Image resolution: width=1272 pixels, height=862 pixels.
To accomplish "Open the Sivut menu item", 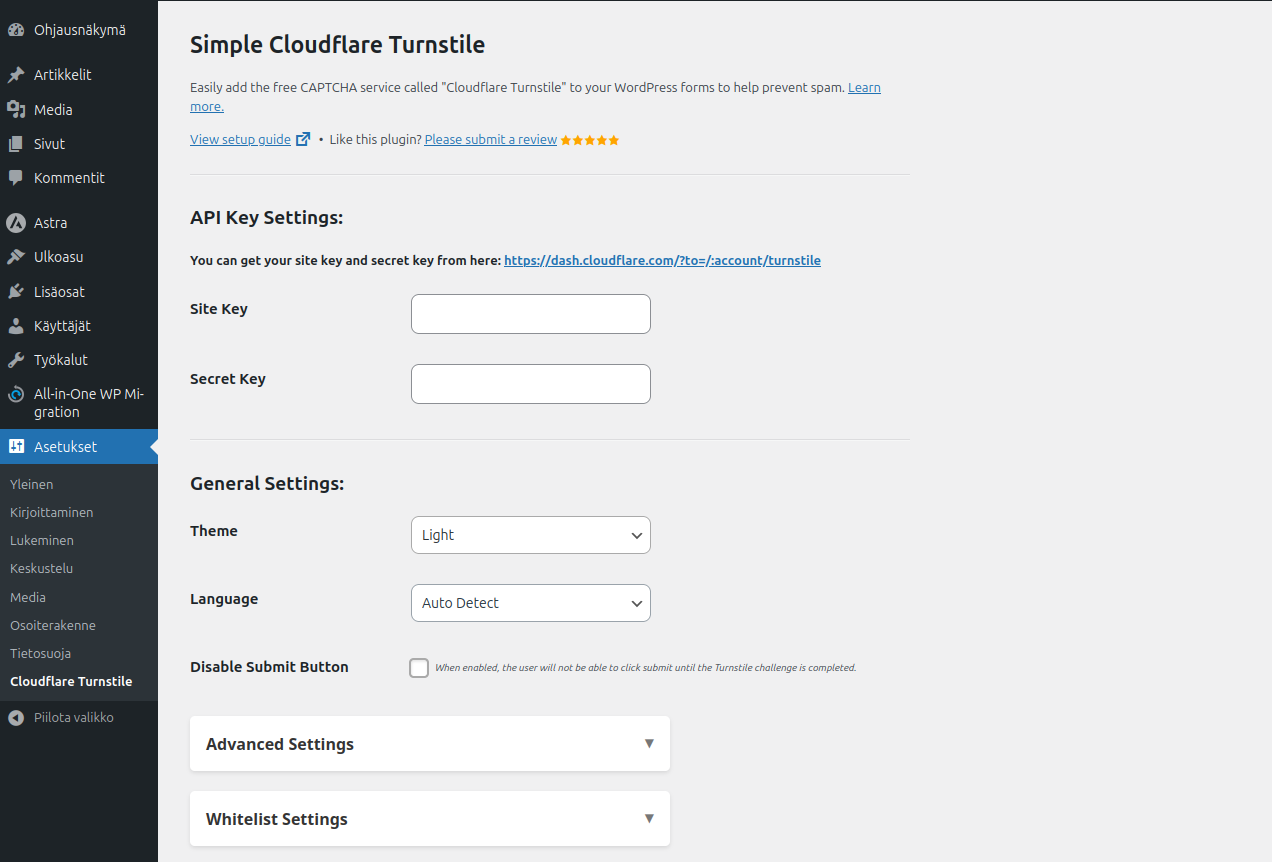I will click(x=79, y=144).
